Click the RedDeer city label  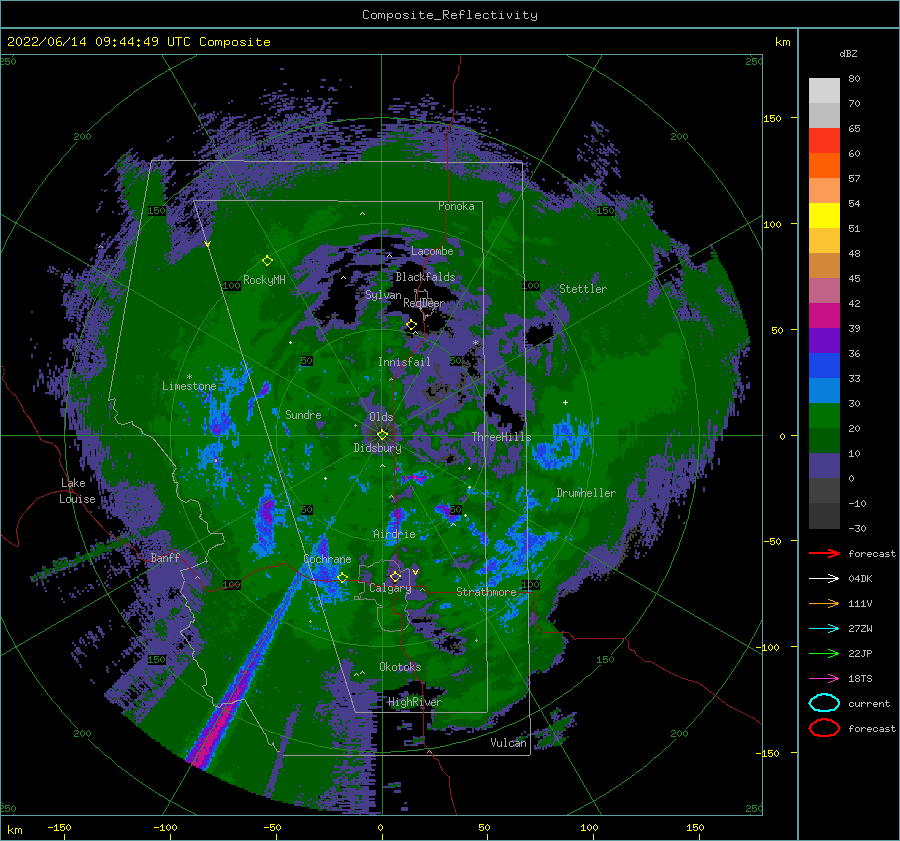coord(424,303)
